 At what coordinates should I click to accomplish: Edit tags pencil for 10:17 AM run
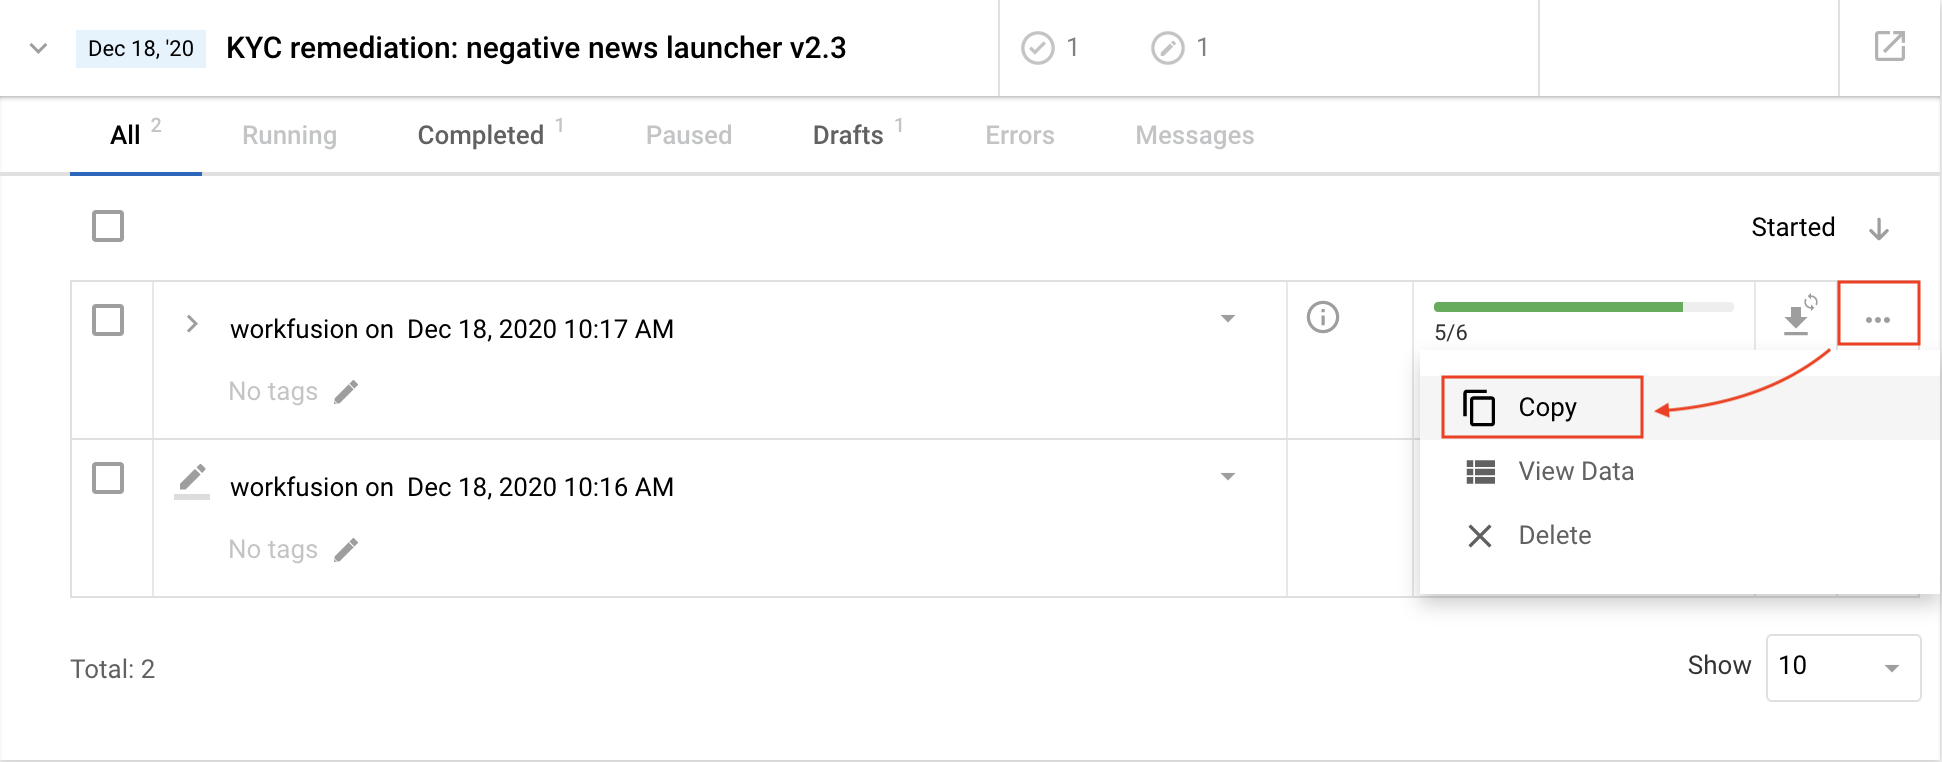(346, 392)
